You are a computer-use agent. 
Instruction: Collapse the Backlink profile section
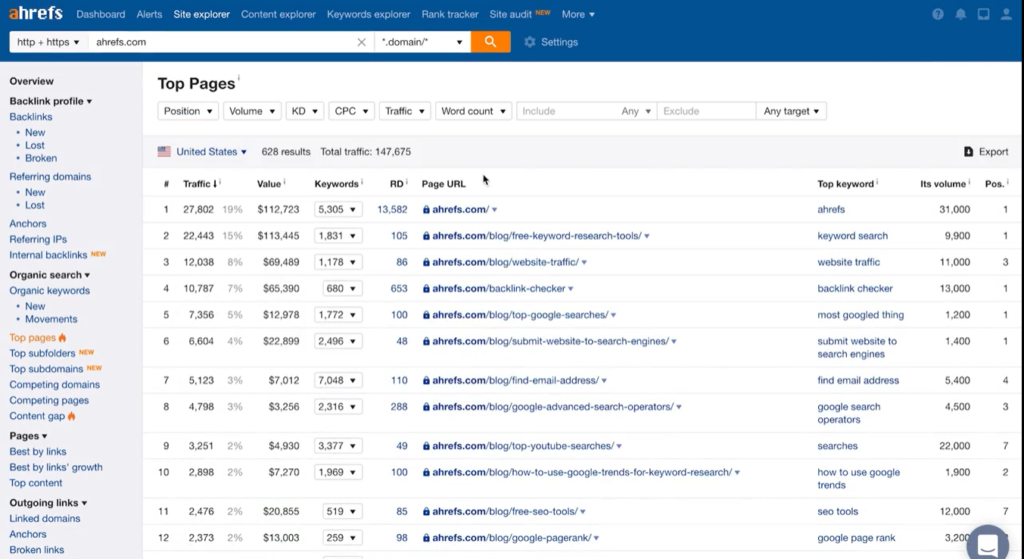[x=50, y=101]
